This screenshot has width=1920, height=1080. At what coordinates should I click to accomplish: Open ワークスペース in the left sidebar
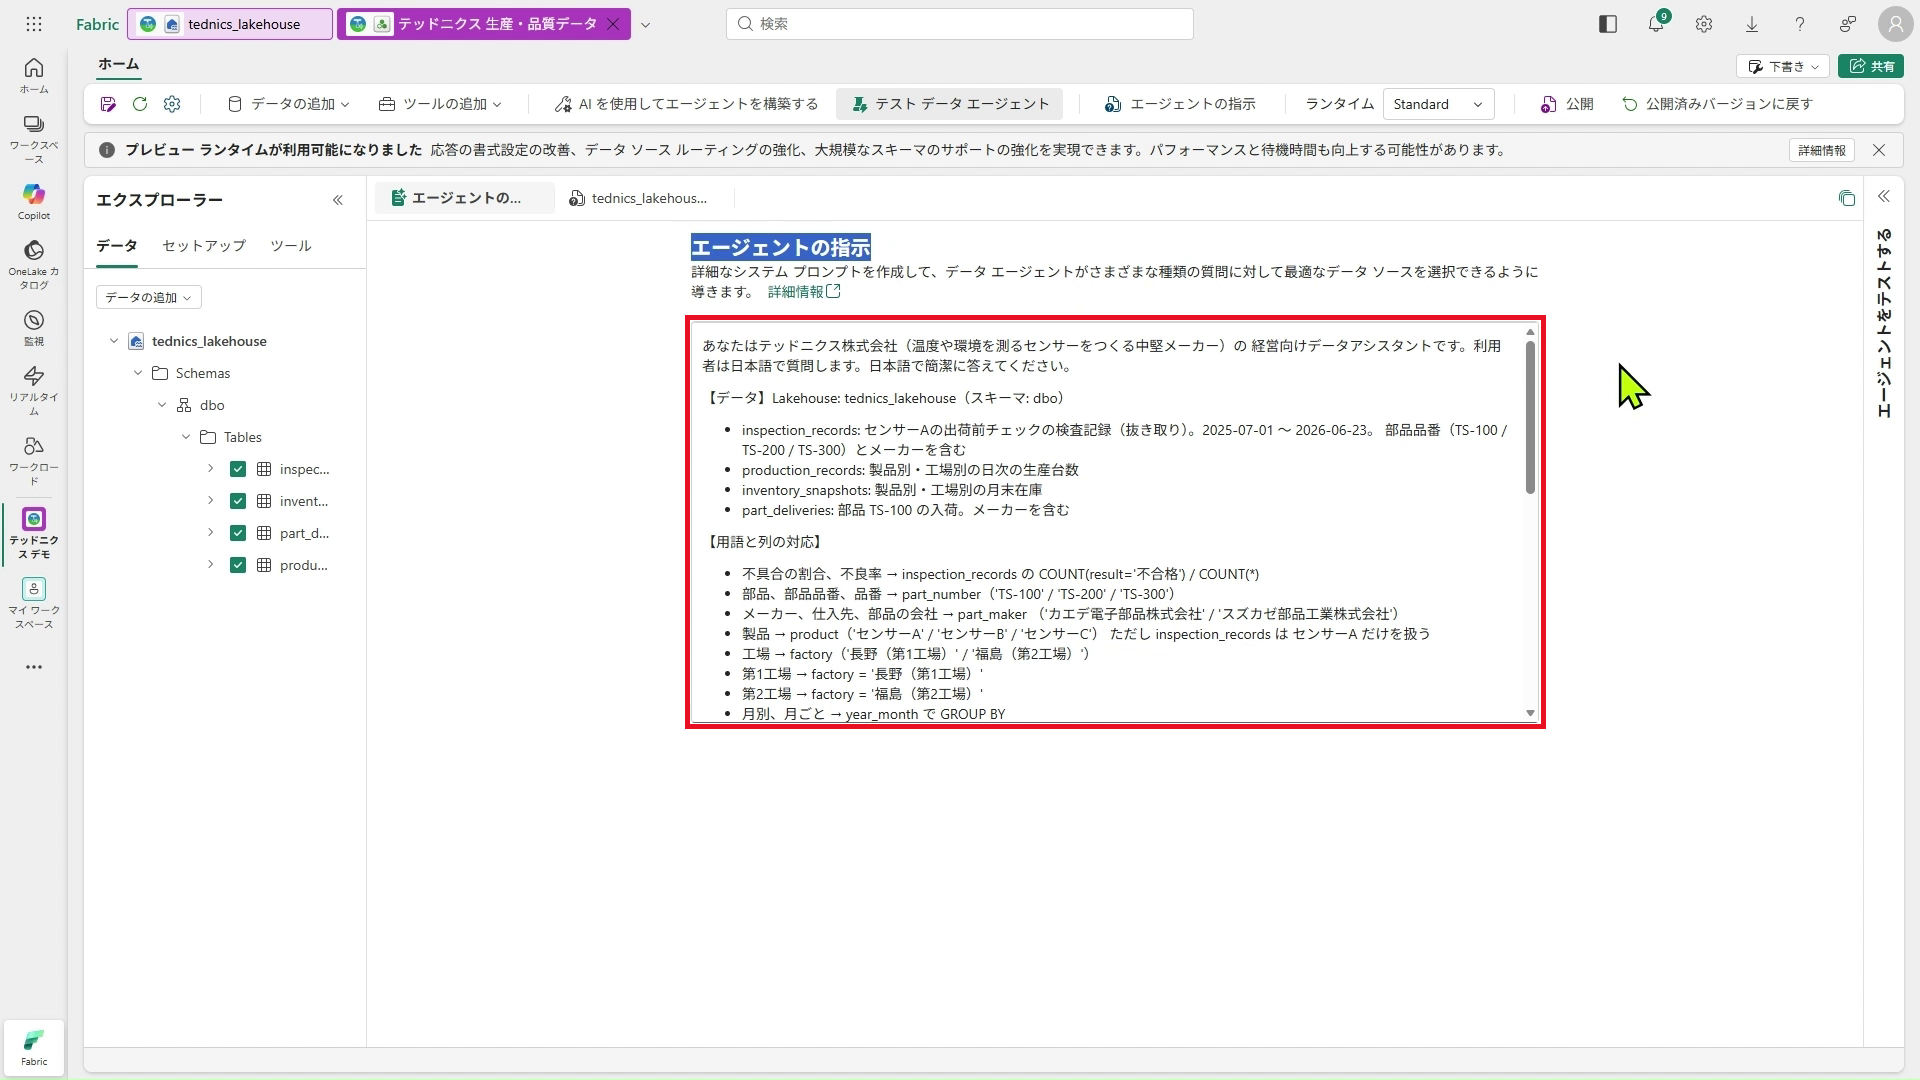34,139
